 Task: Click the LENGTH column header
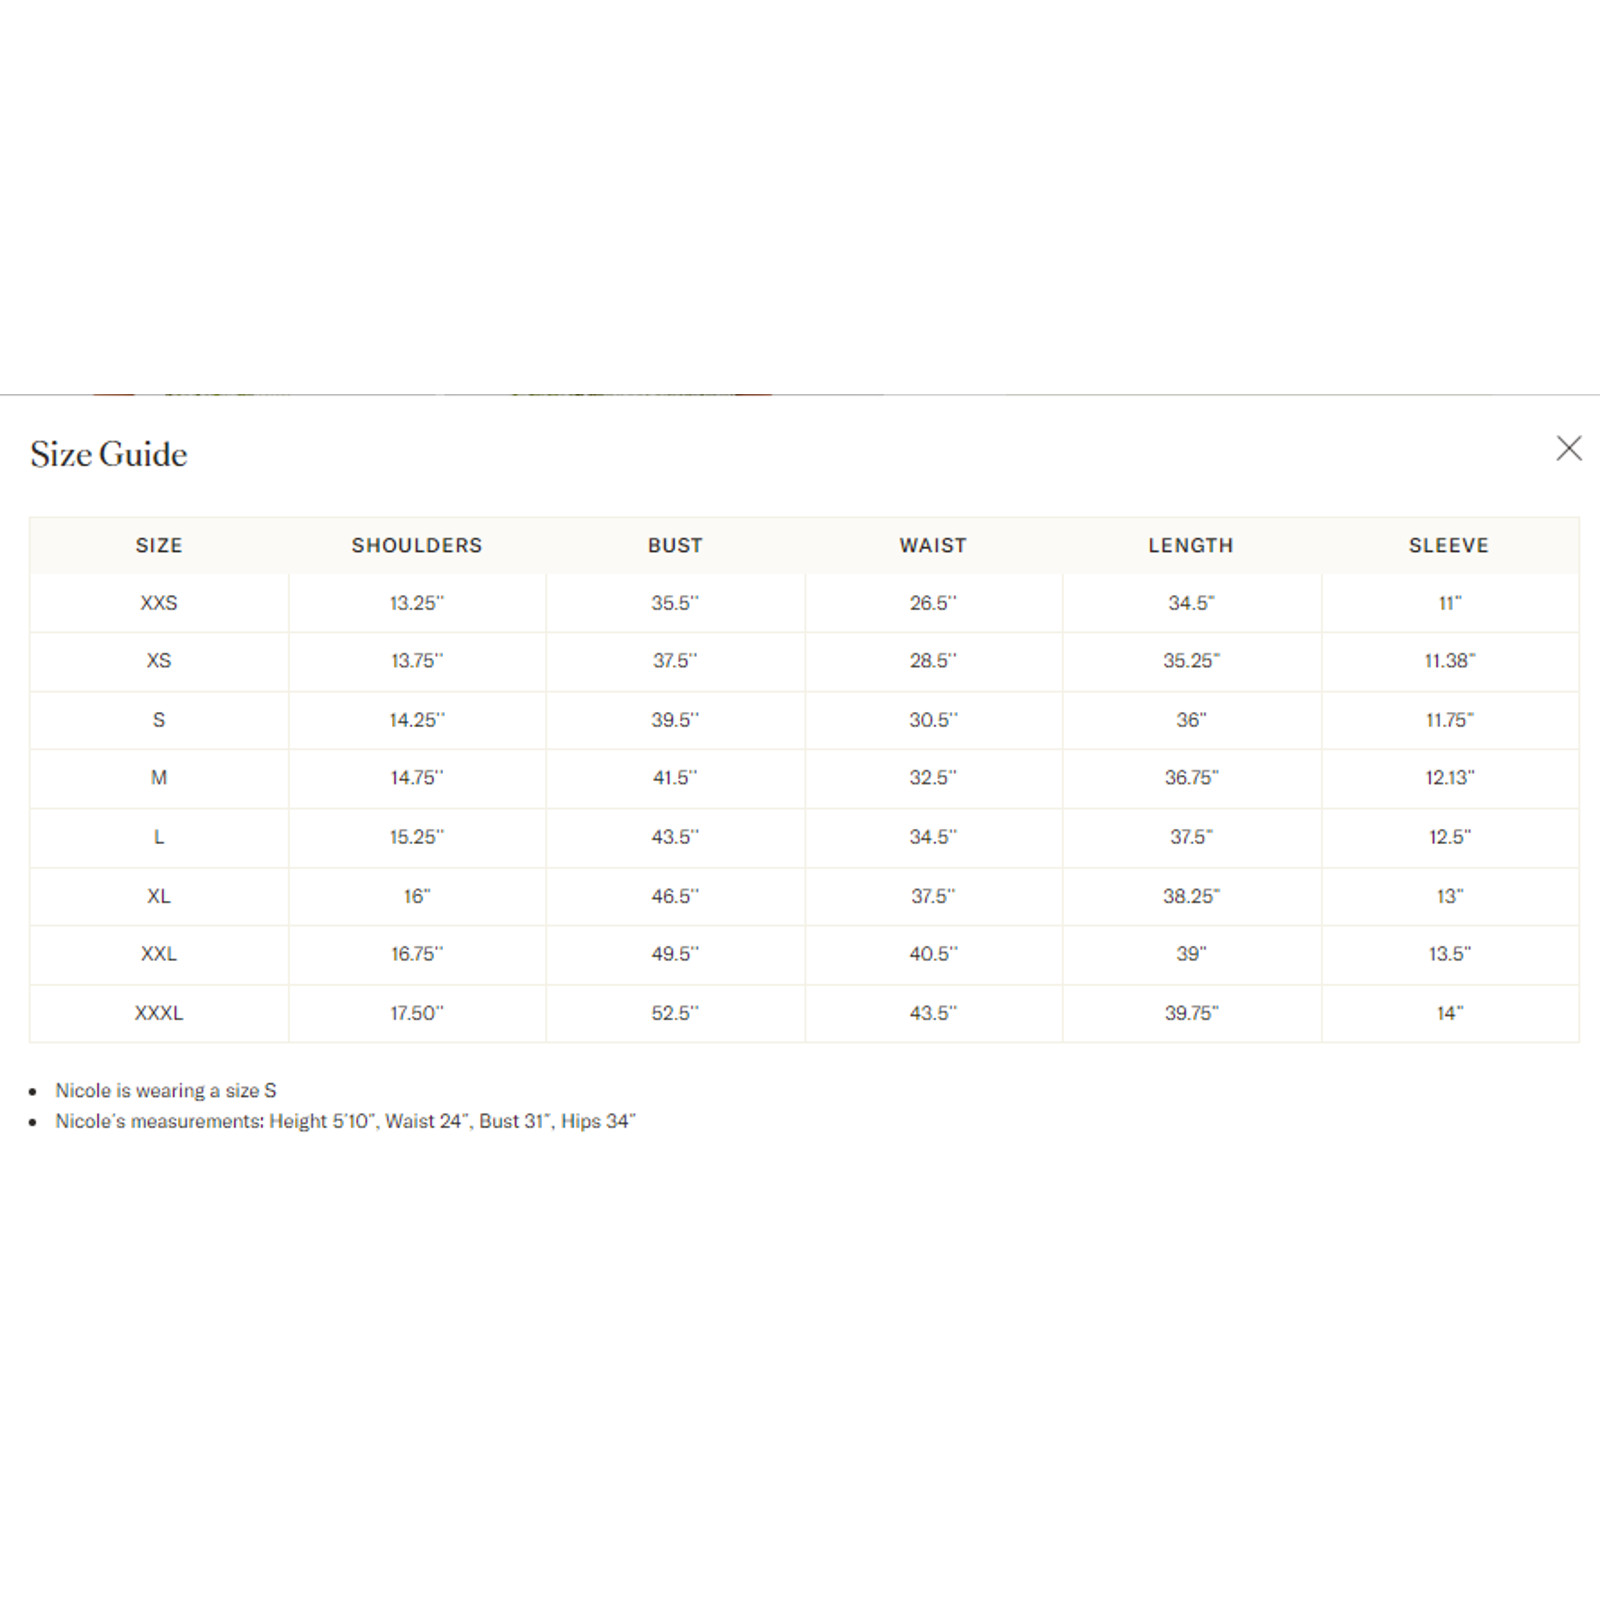click(1191, 545)
